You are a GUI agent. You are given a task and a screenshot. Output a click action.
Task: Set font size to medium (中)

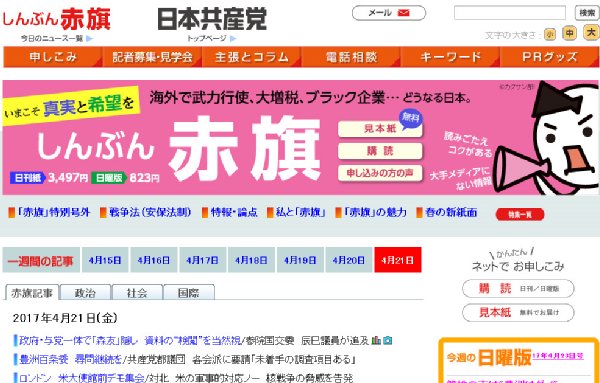pos(569,34)
